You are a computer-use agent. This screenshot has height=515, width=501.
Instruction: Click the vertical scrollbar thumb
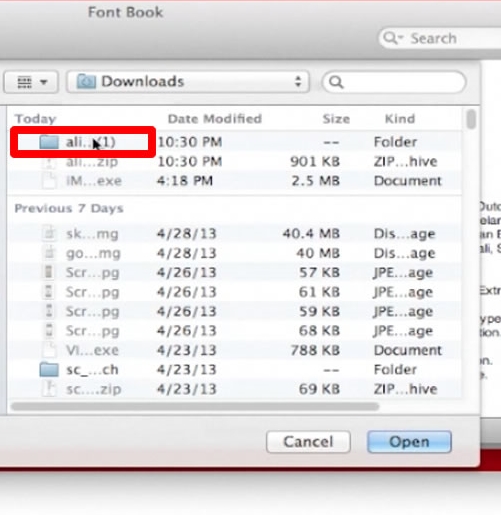click(471, 119)
